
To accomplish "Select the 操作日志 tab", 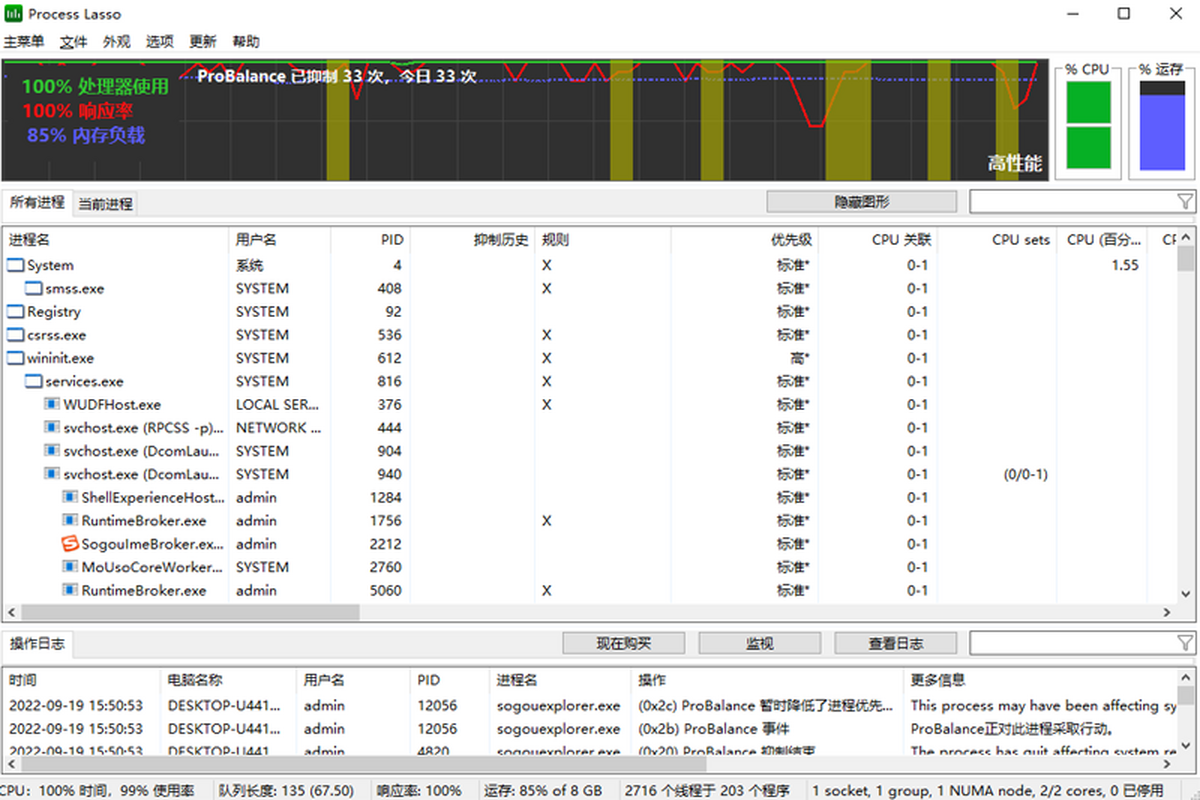I will tap(37, 644).
